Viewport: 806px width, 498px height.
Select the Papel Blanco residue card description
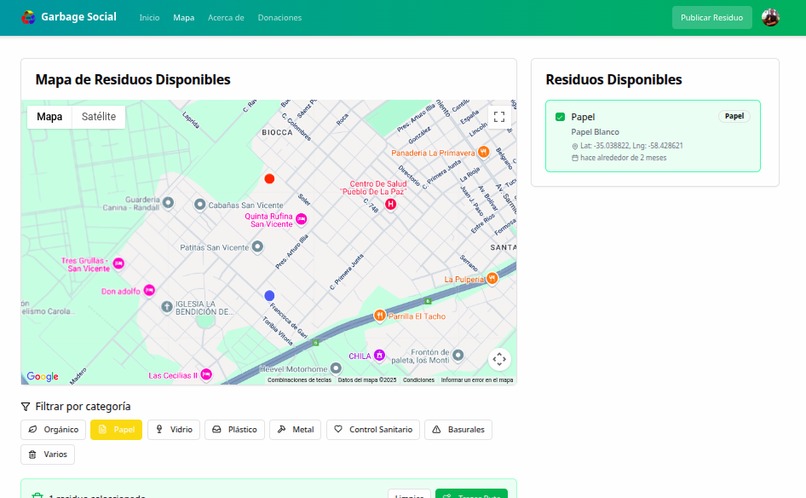tap(595, 132)
